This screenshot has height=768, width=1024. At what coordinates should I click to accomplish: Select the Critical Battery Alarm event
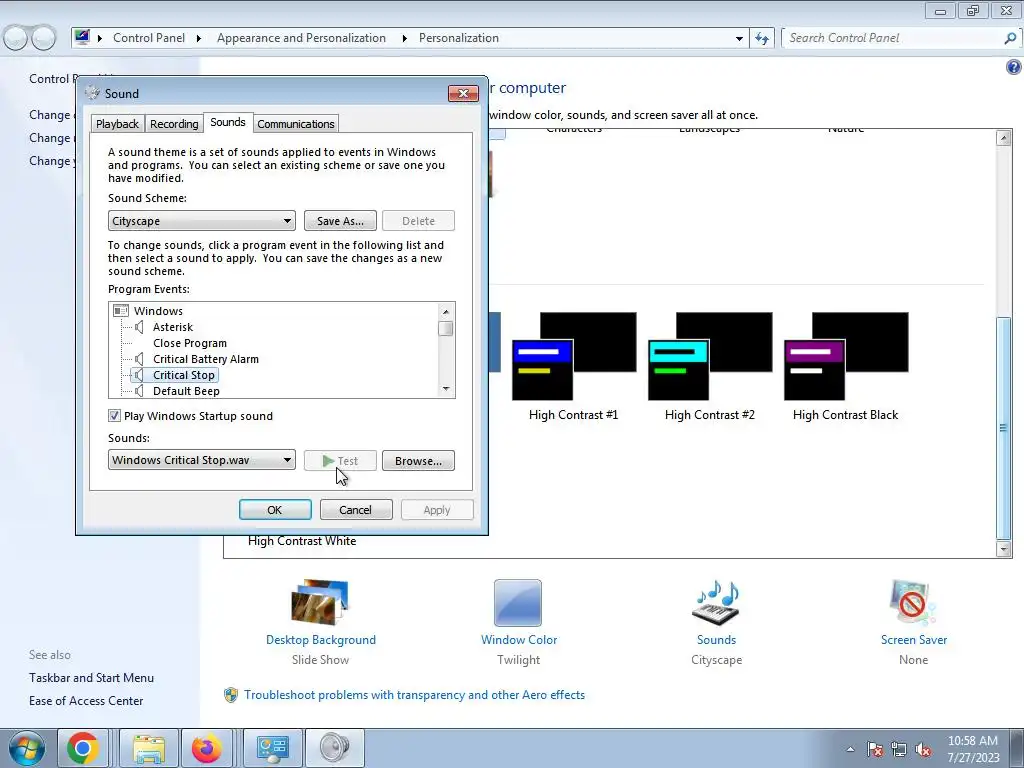[x=206, y=359]
